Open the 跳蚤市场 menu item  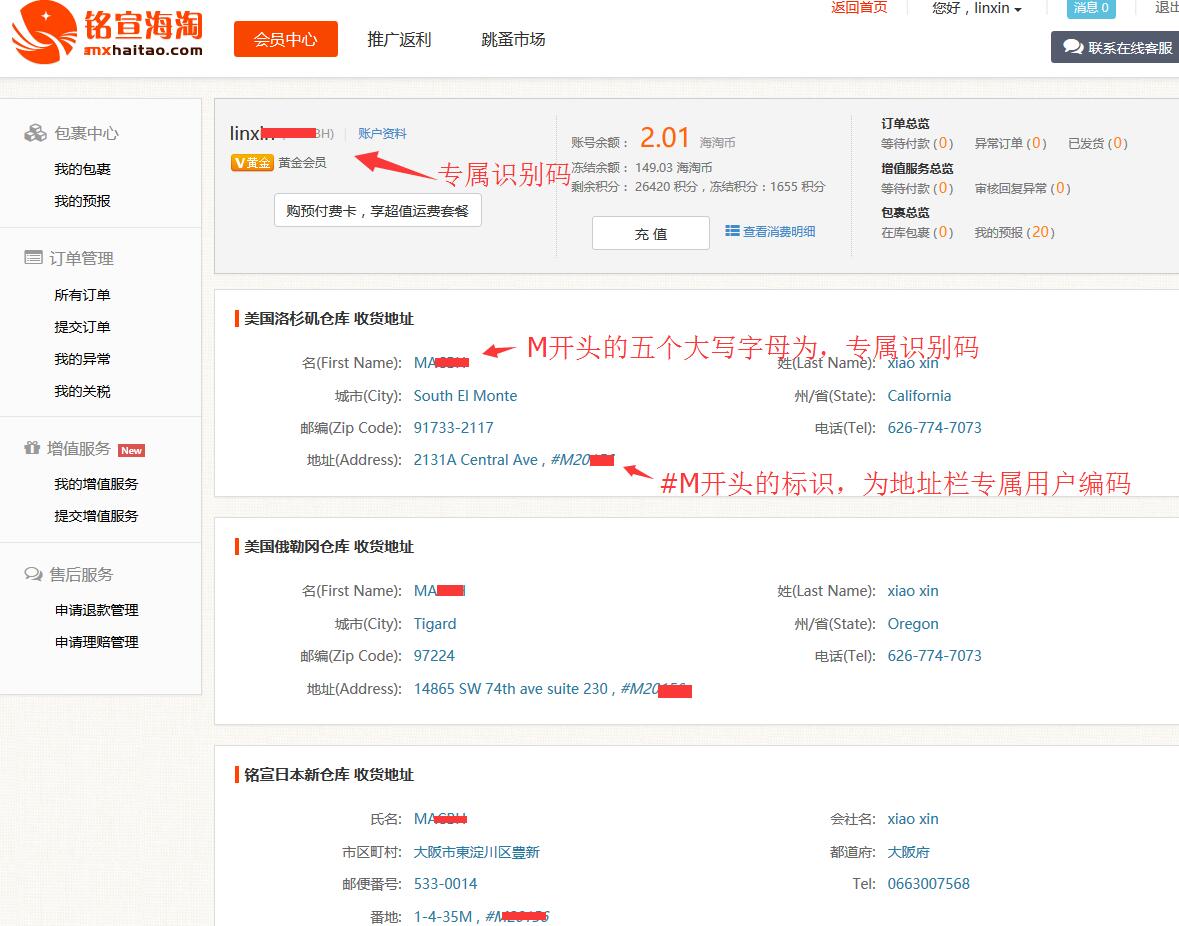pos(513,40)
